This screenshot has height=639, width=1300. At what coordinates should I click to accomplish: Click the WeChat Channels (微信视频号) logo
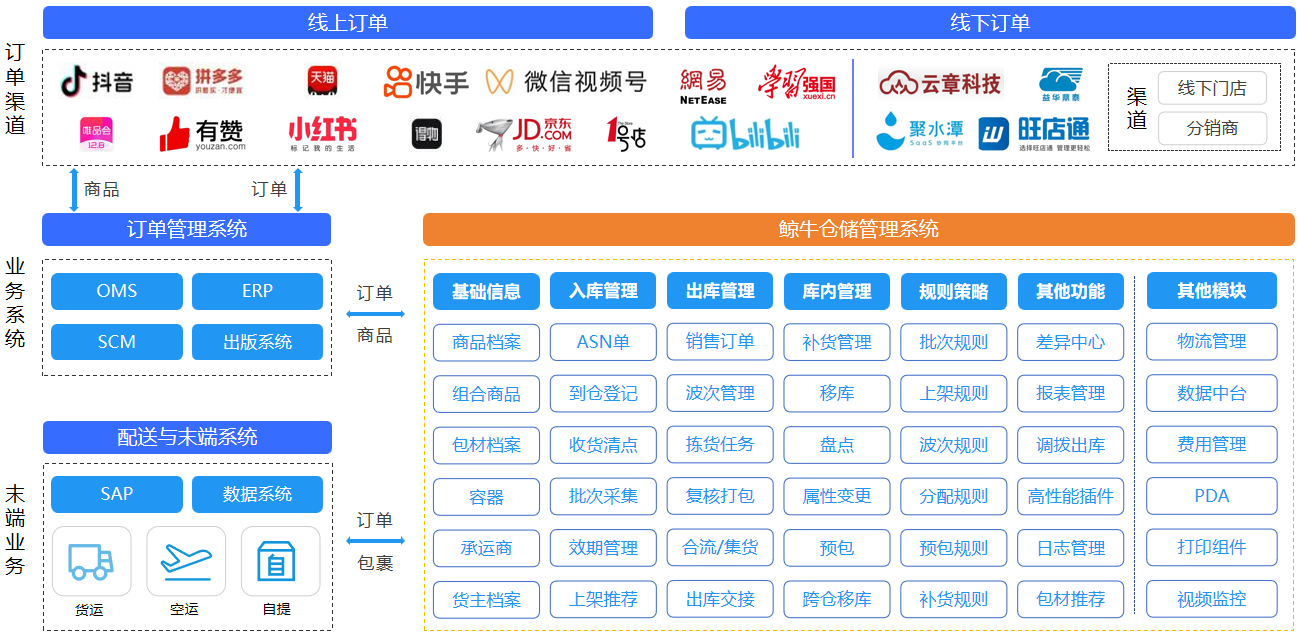(566, 82)
